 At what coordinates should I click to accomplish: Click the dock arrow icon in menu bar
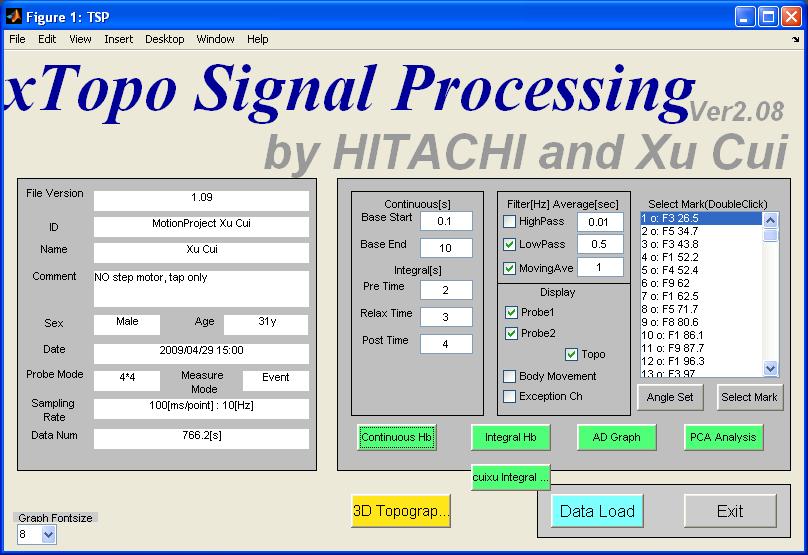click(796, 39)
